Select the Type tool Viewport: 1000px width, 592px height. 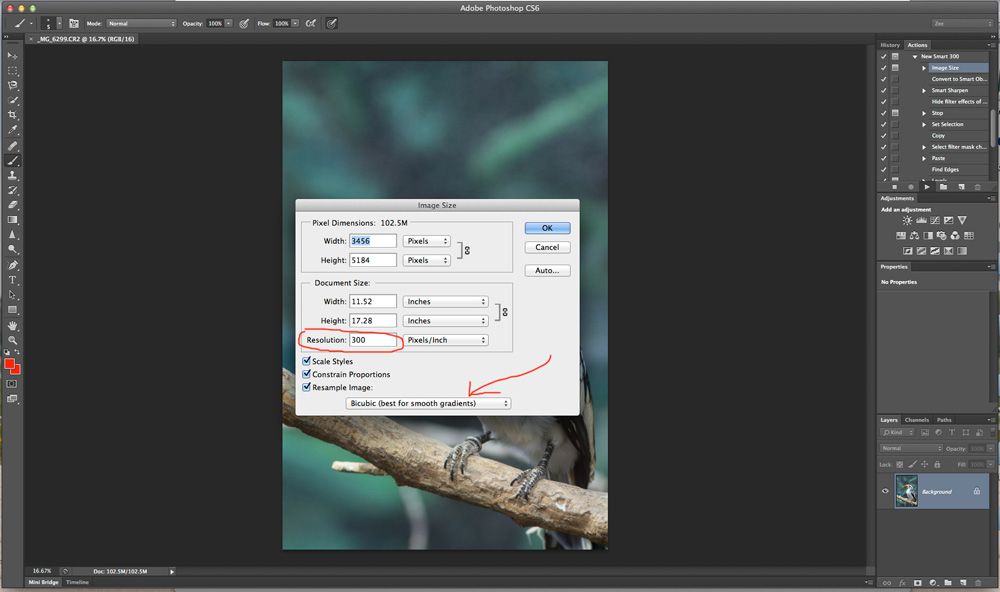(13, 280)
